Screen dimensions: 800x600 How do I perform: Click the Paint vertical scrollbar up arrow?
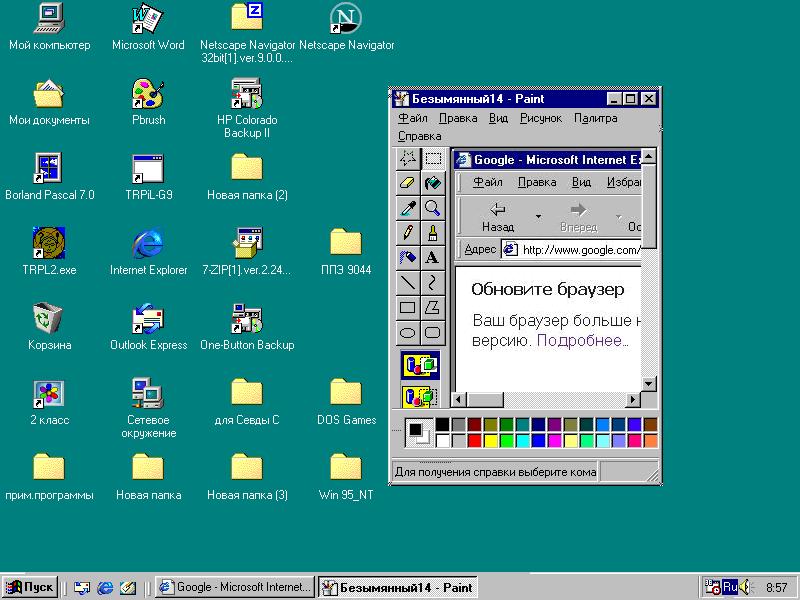(648, 156)
